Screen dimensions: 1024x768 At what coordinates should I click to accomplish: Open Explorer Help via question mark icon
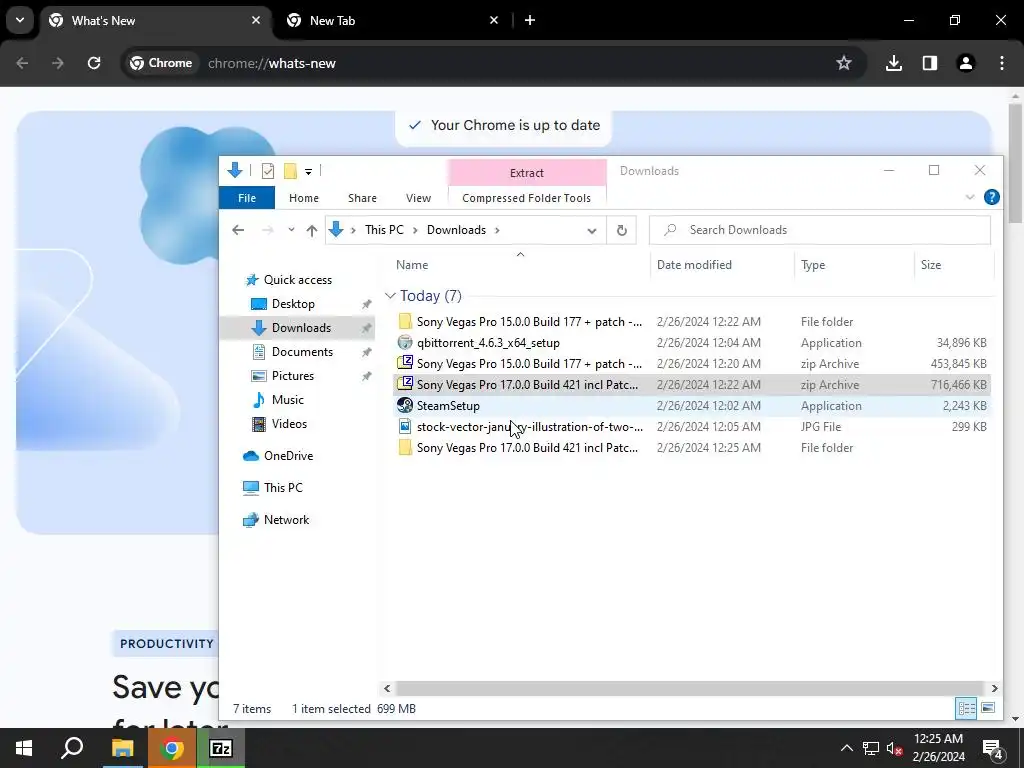991,197
